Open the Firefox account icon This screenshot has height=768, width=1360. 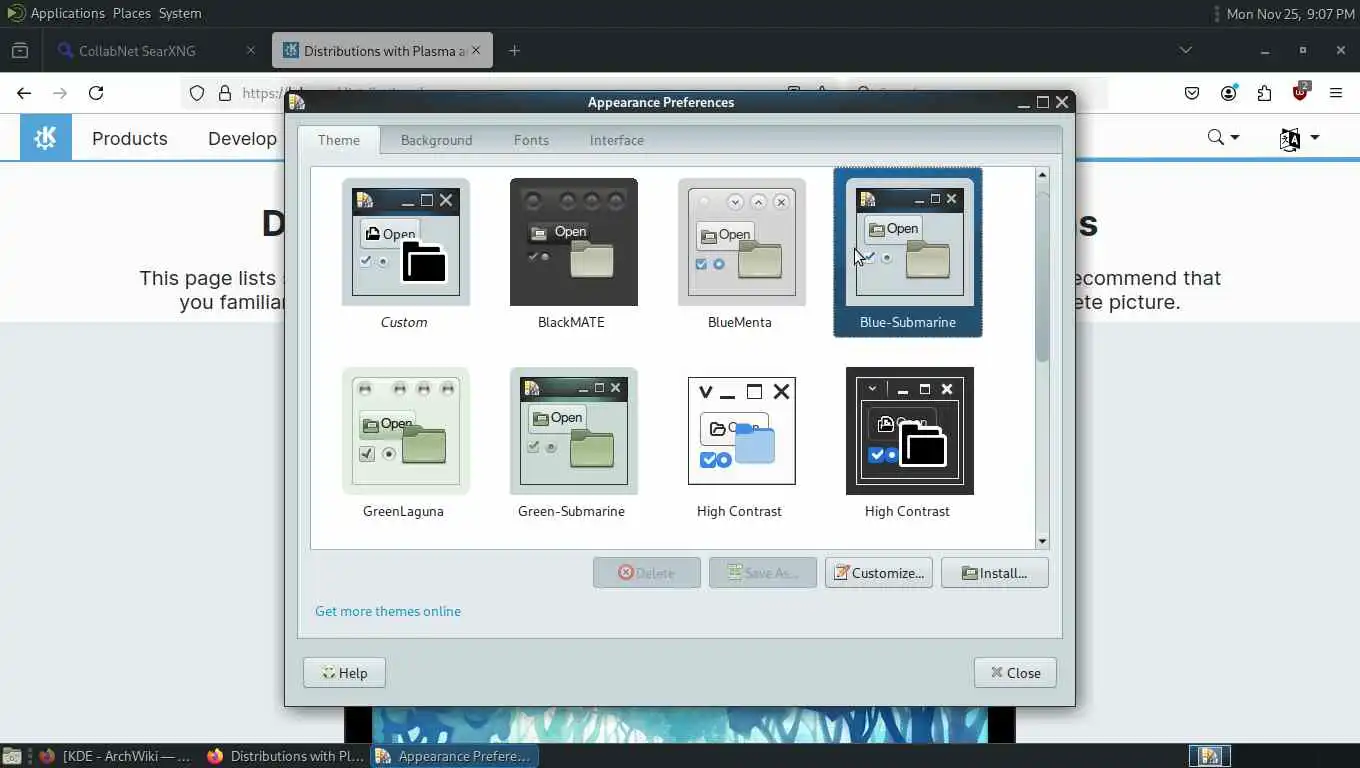click(1228, 93)
